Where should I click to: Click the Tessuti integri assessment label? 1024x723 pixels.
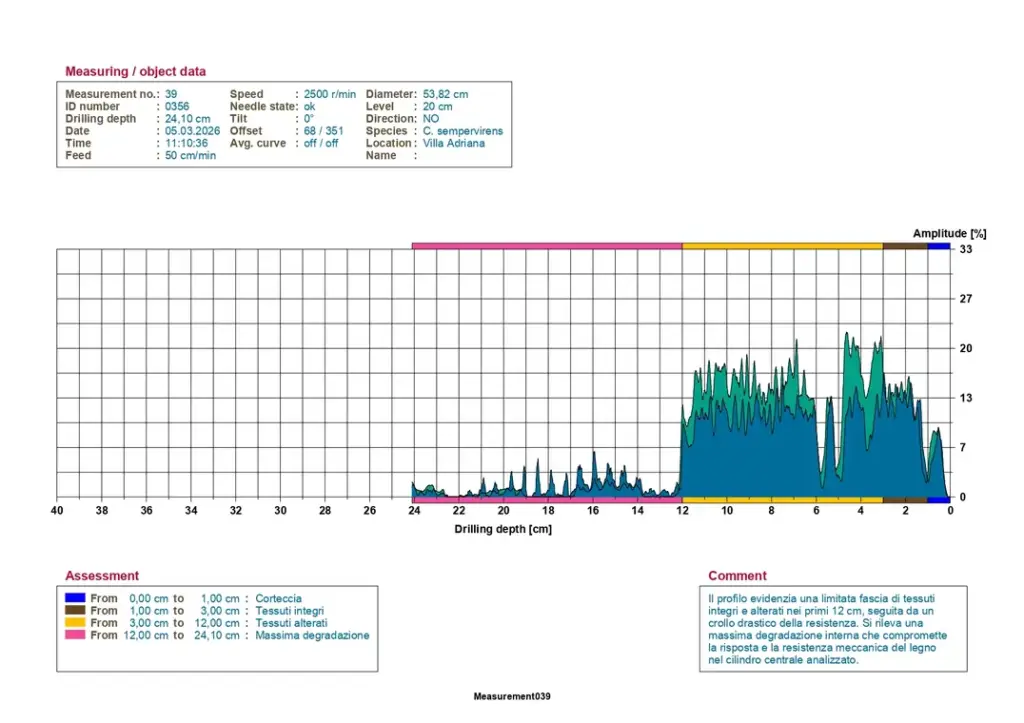pyautogui.click(x=289, y=611)
